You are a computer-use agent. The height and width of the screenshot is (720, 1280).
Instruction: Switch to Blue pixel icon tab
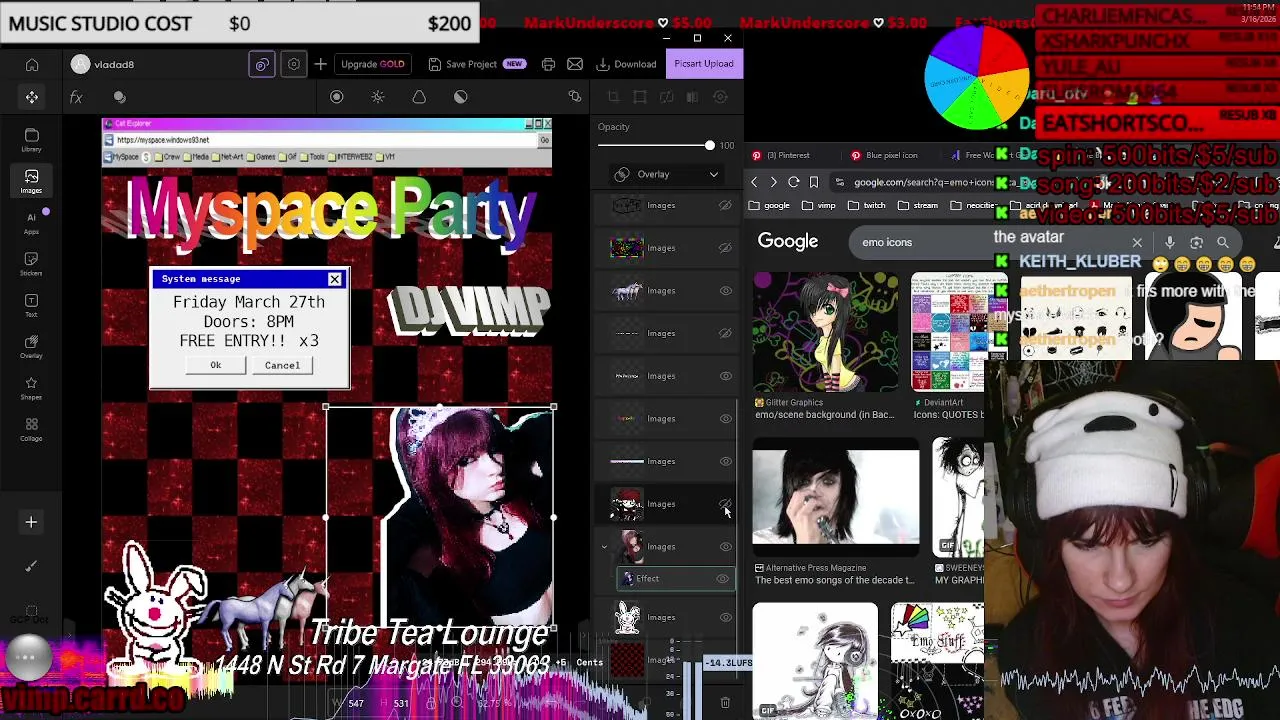tap(892, 155)
